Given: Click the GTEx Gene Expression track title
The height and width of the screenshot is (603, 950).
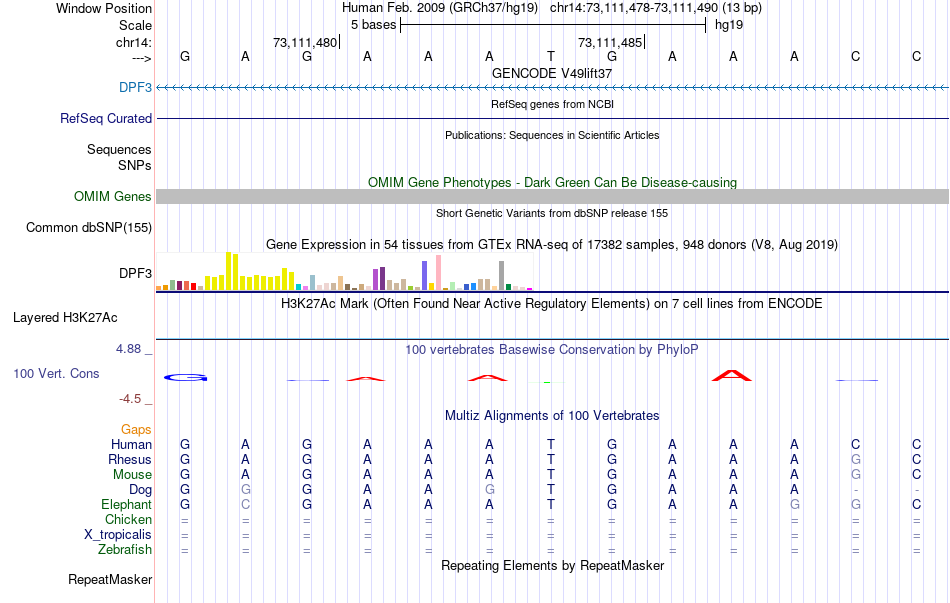Looking at the screenshot, I should (552, 245).
